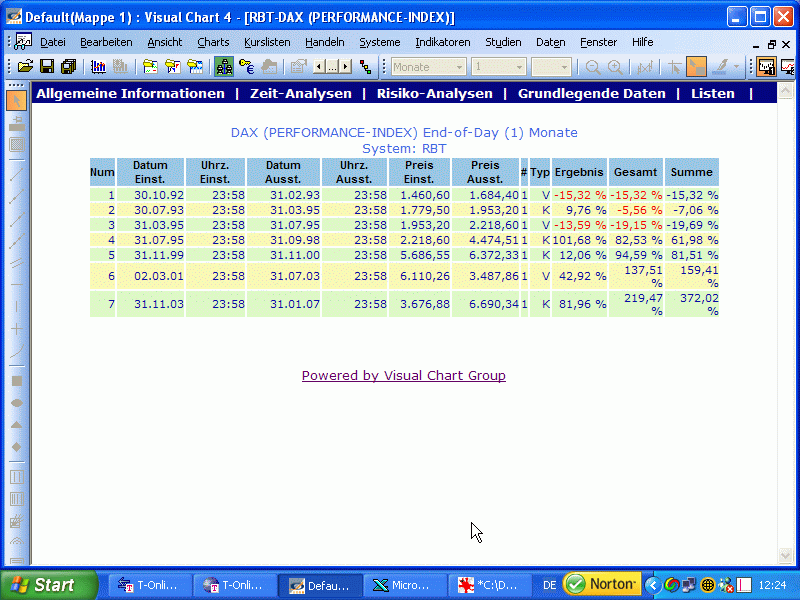
Task: Open the Monate timeframe dropdown
Action: click(x=460, y=67)
